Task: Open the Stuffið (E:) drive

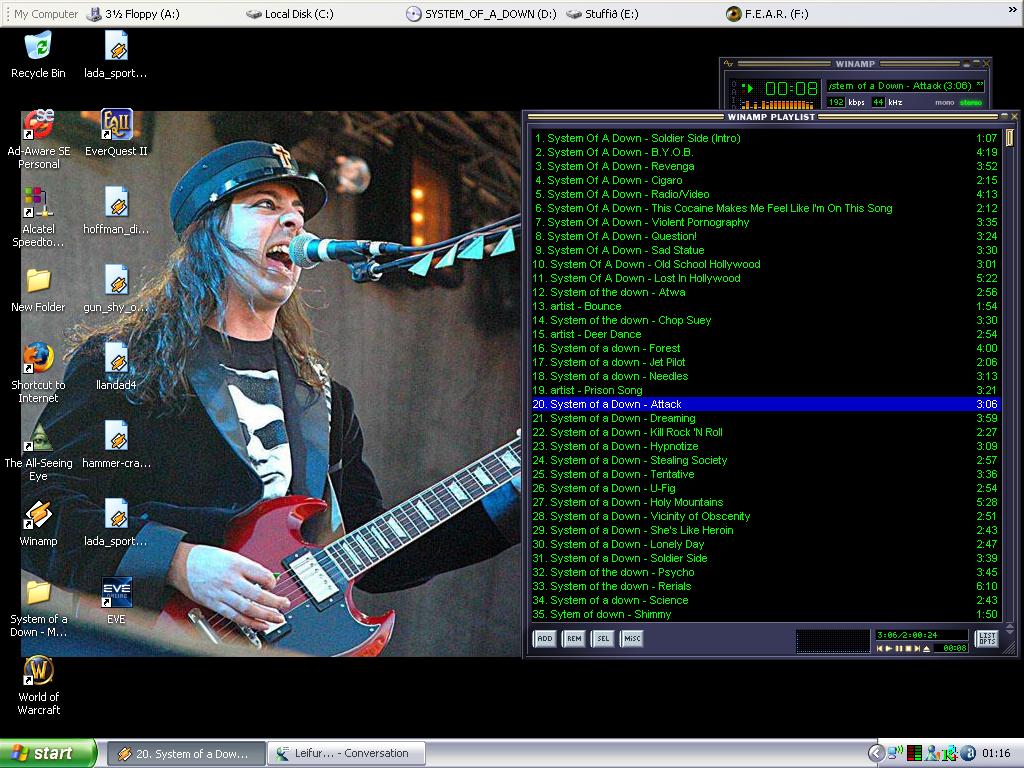Action: click(602, 14)
